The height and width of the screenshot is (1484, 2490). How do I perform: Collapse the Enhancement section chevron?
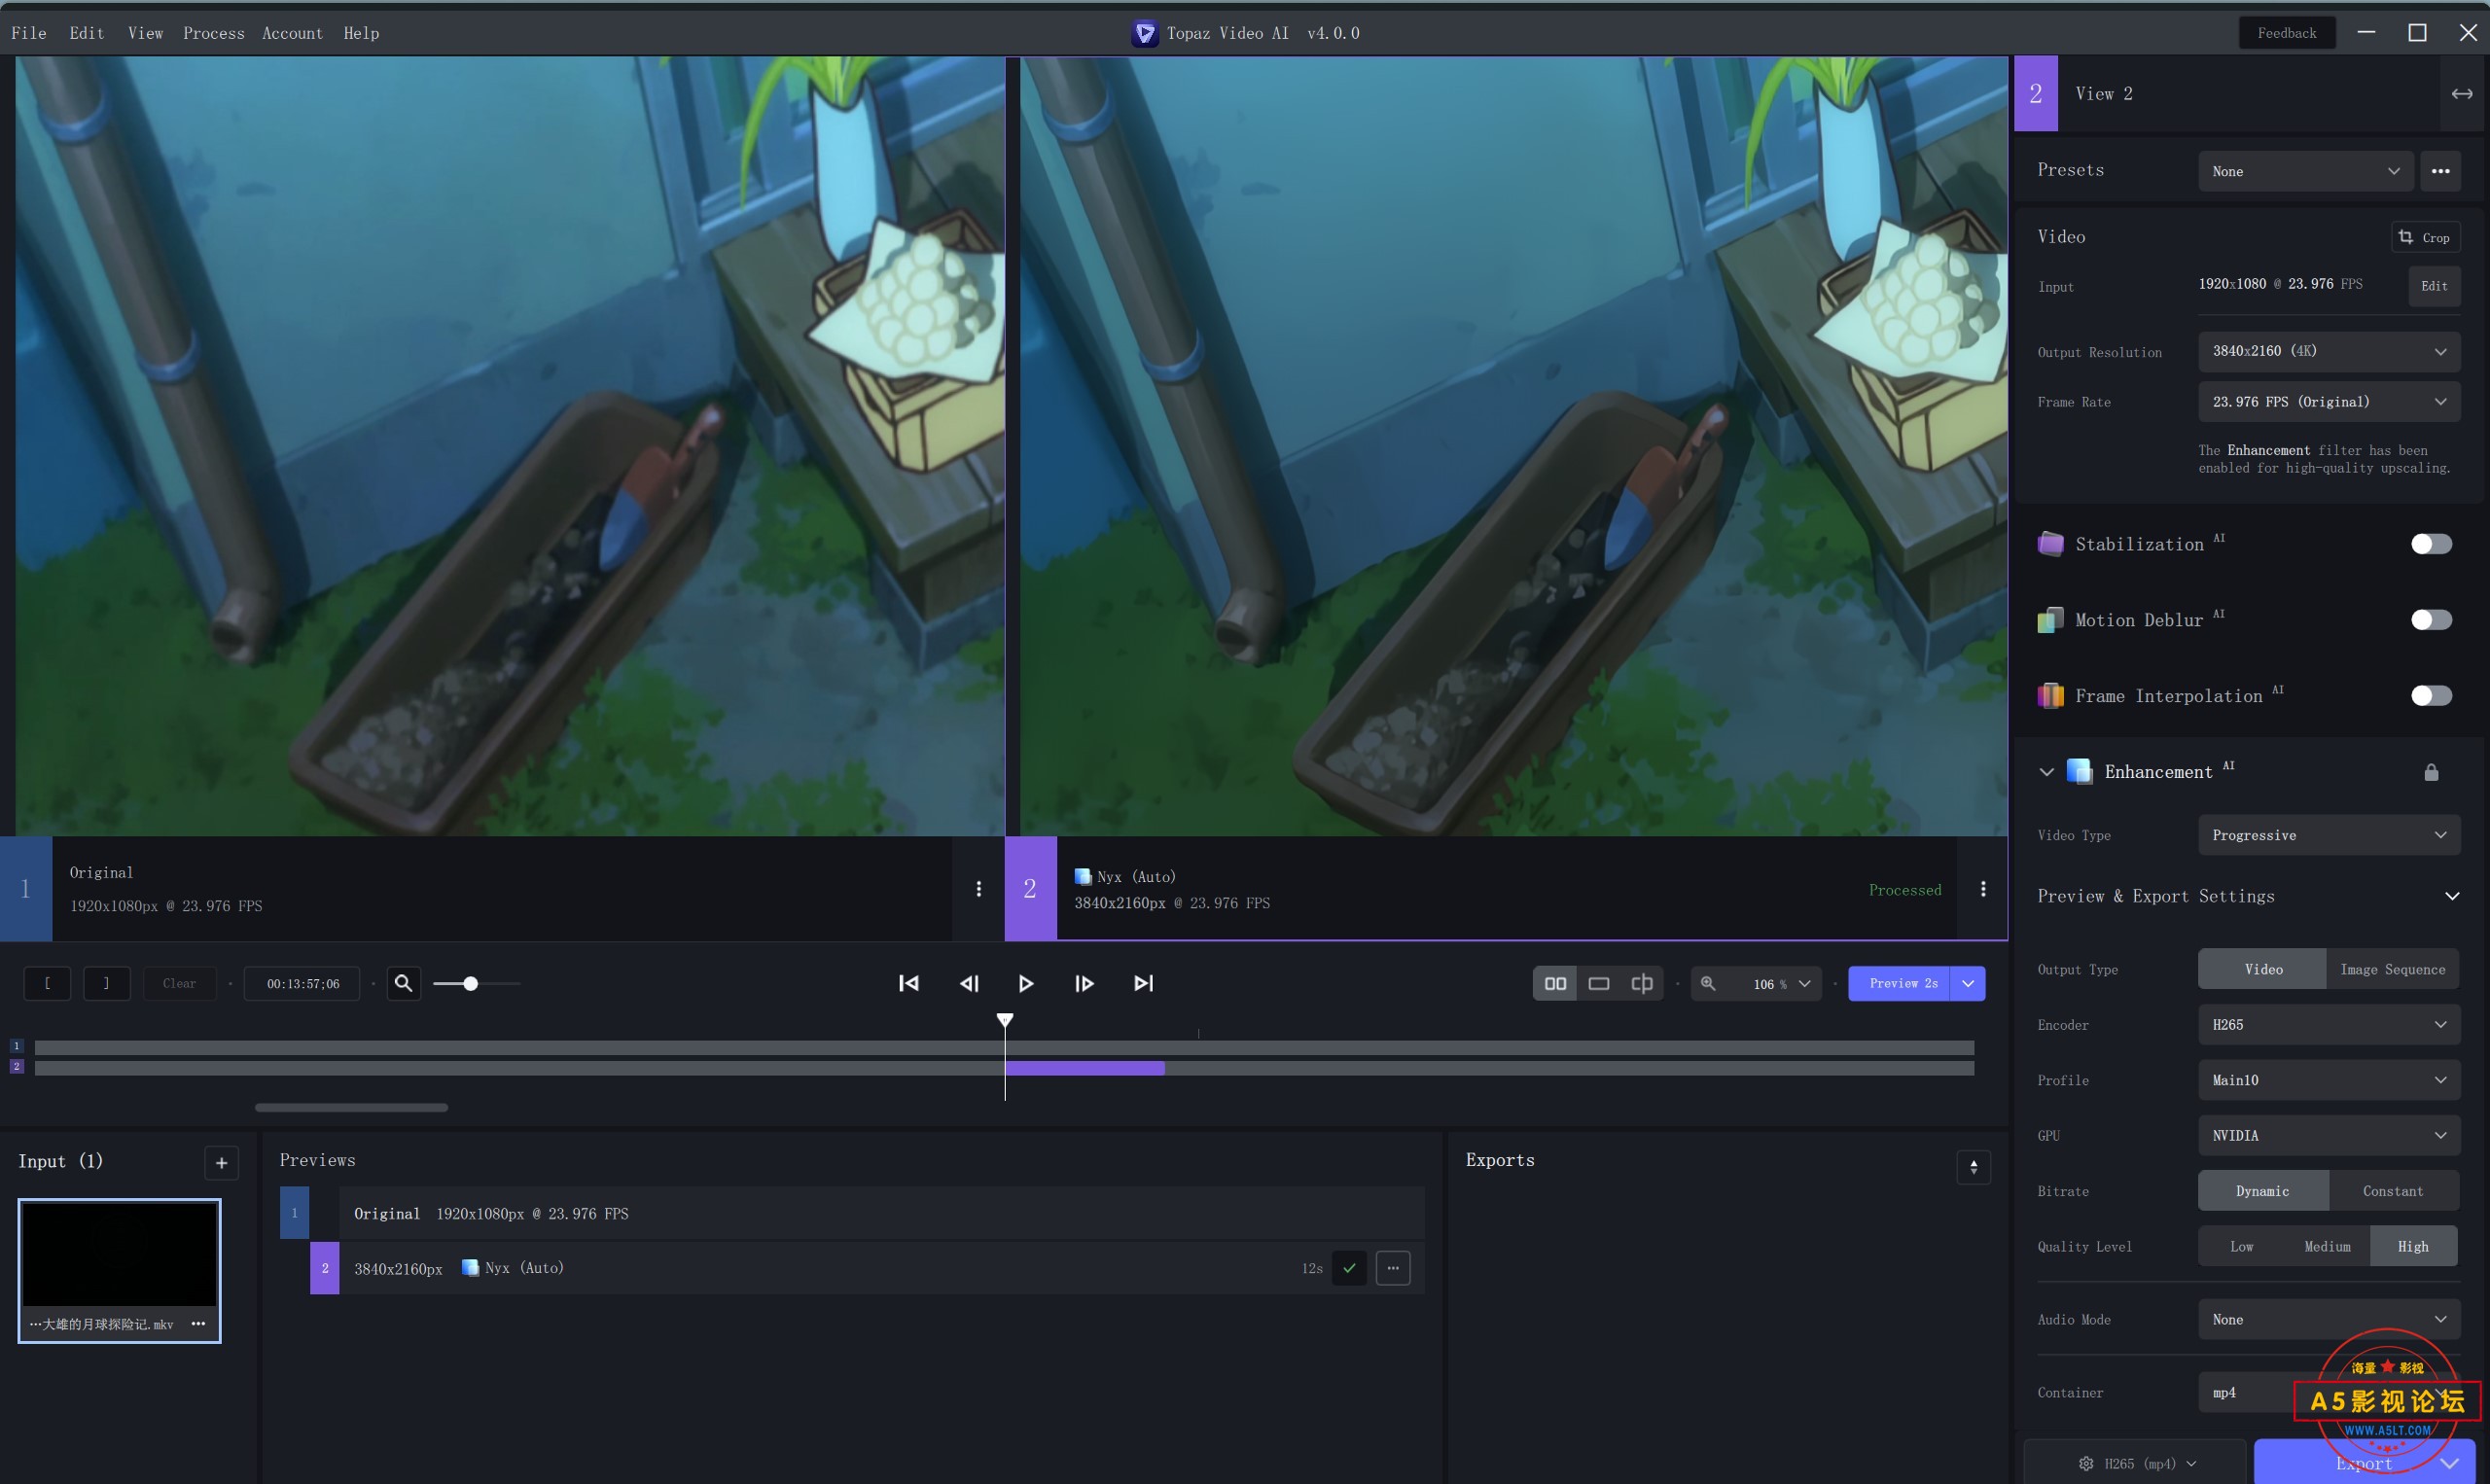pos(2046,772)
